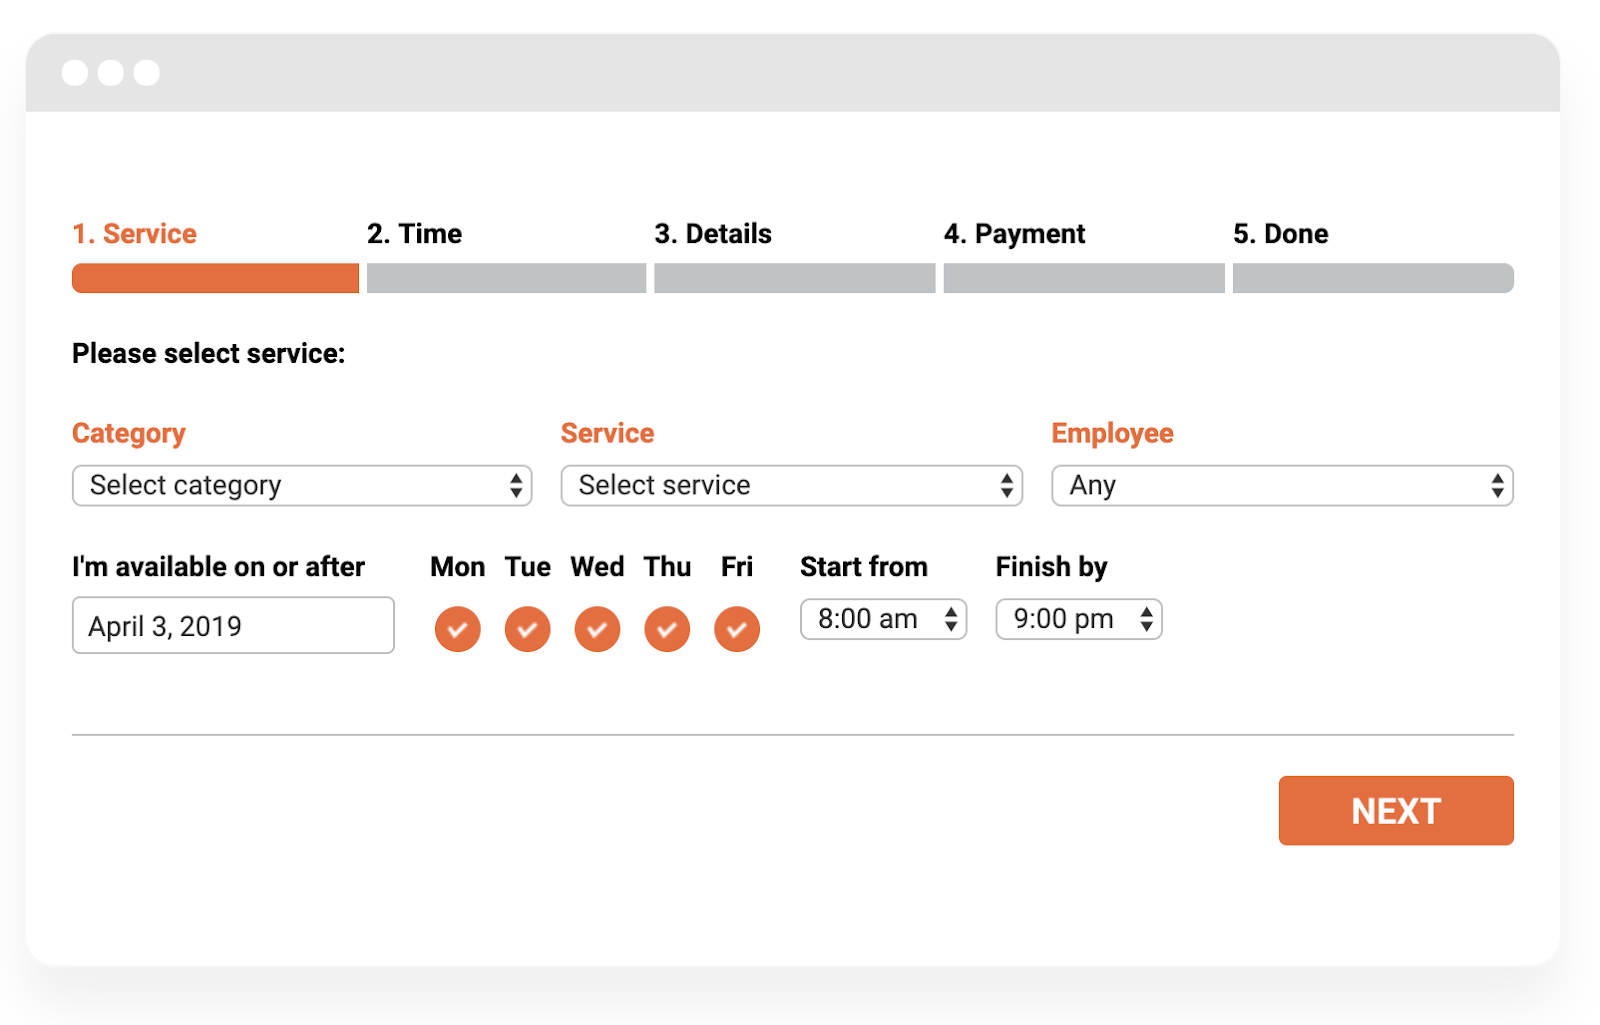Open the Finish by time dropdown
The height and width of the screenshot is (1025, 1600).
[1078, 619]
